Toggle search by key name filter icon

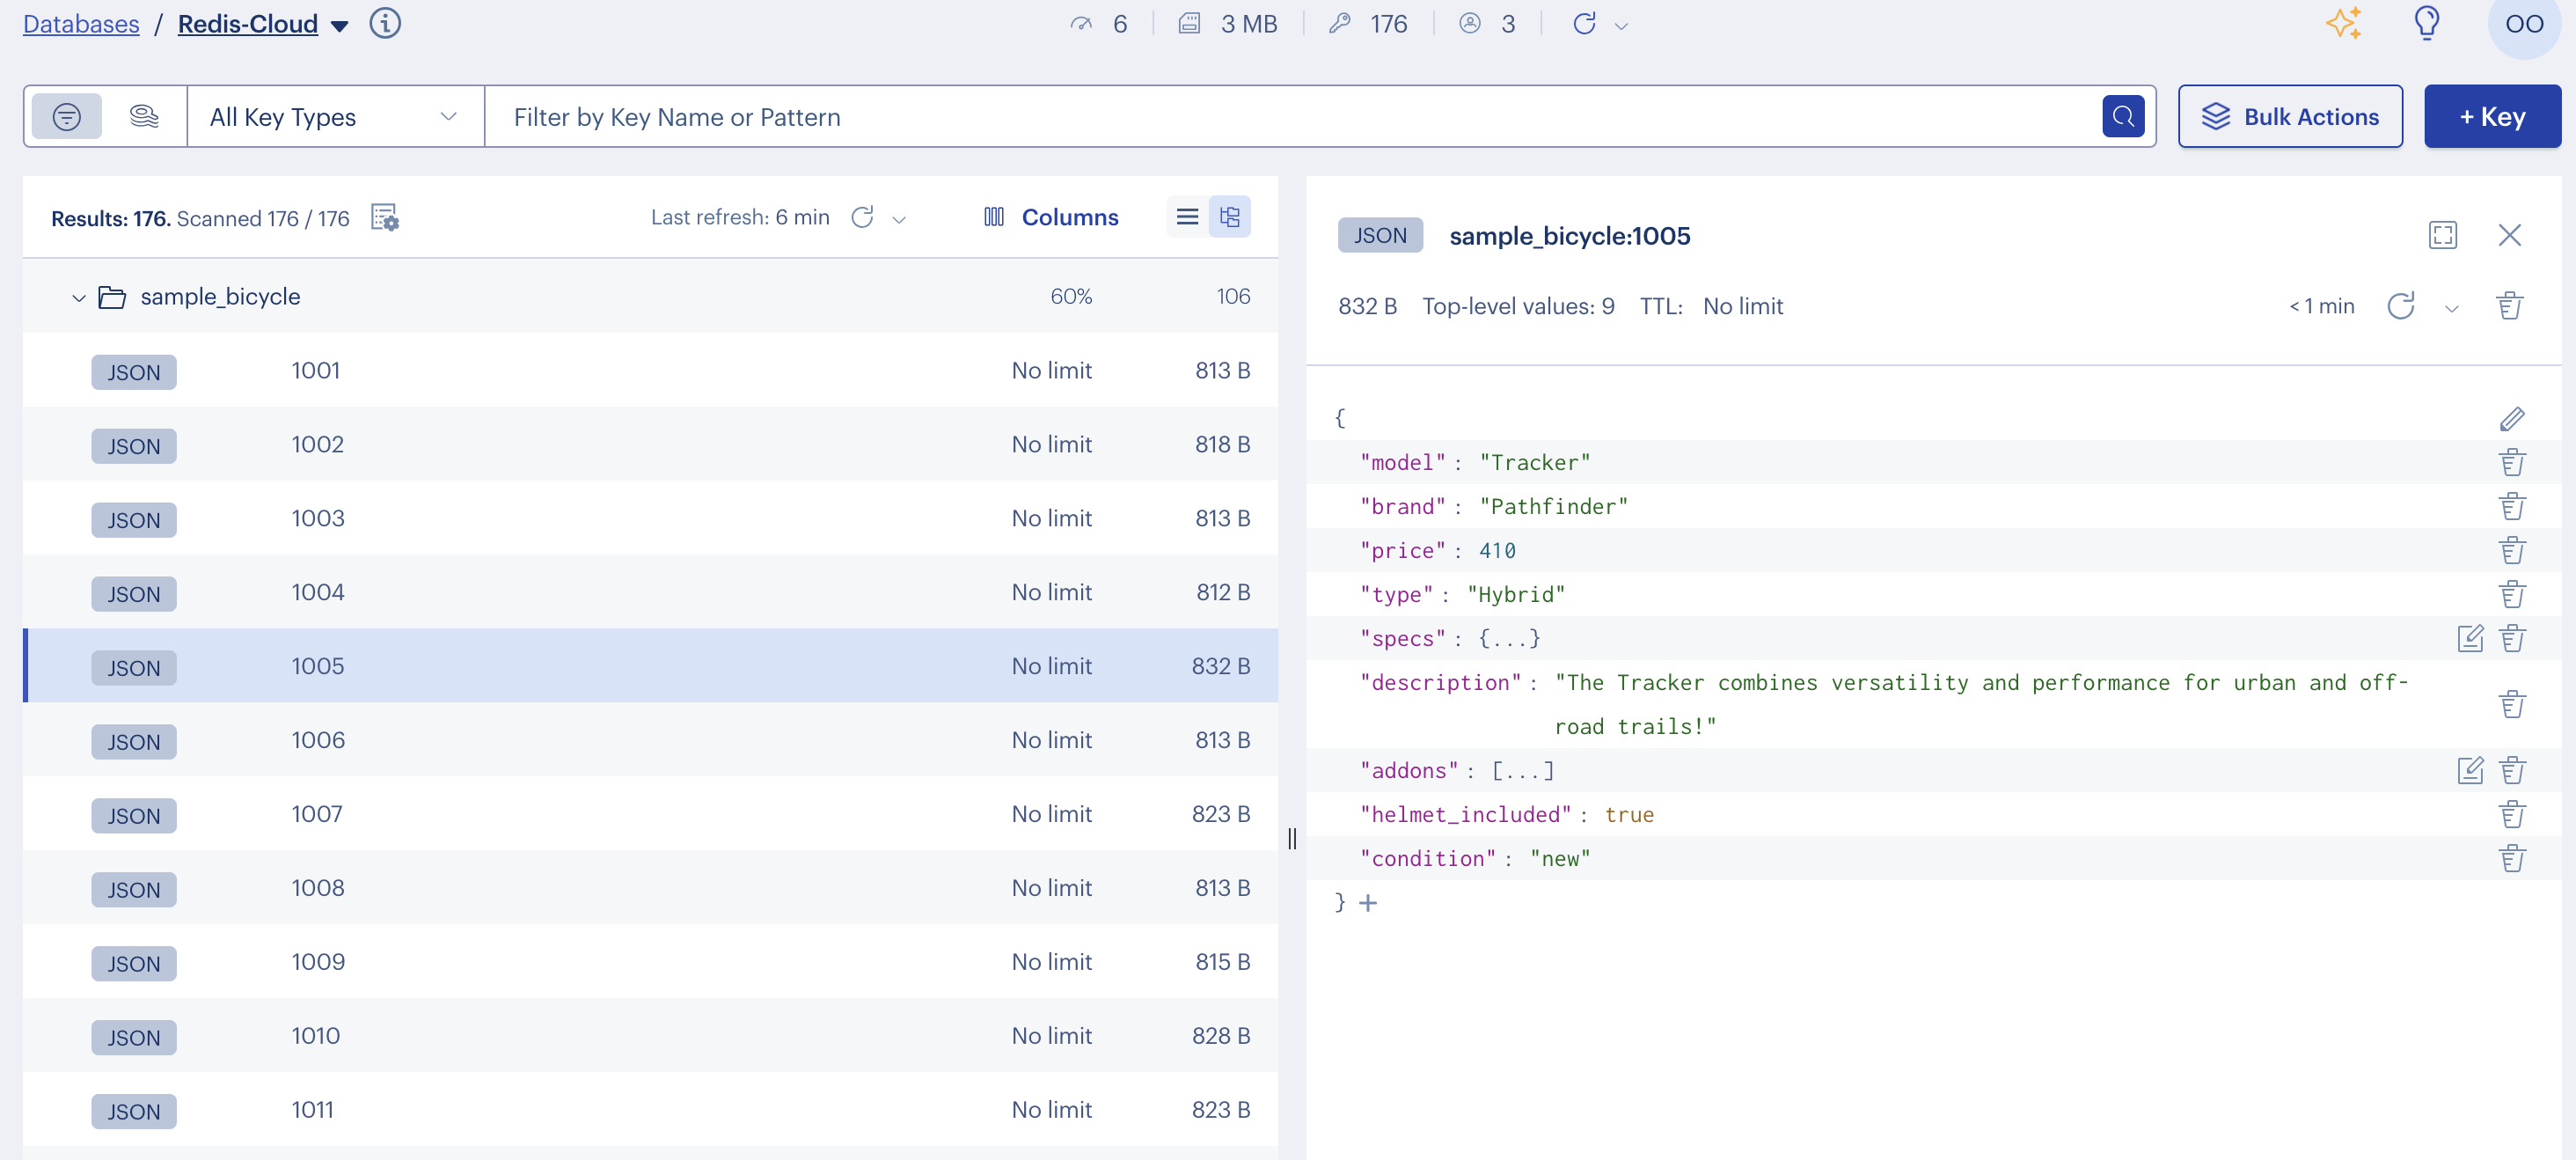[x=66, y=116]
